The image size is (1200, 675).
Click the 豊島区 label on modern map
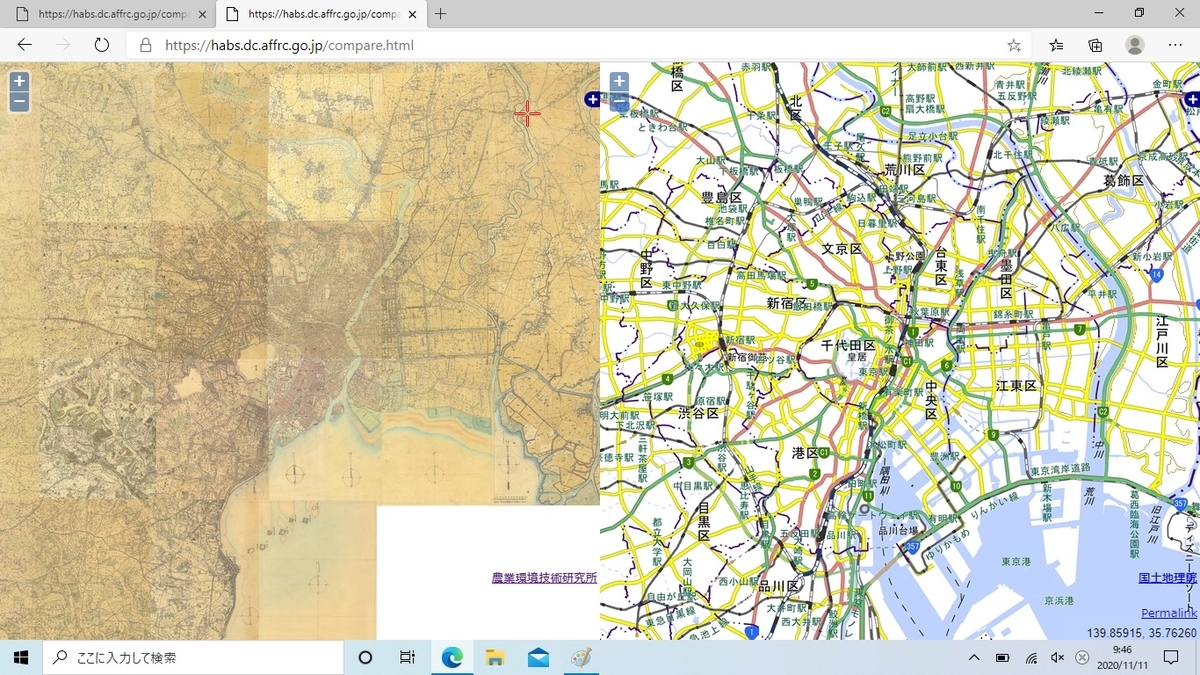coord(719,198)
